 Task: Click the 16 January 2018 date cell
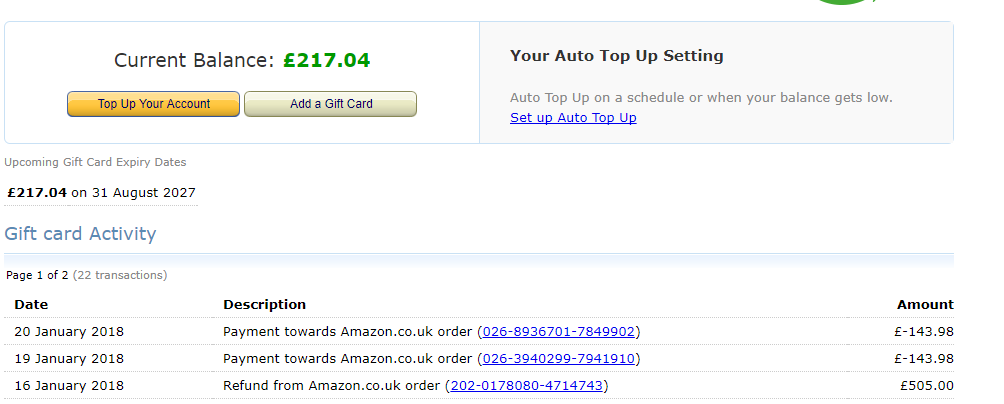(x=69, y=385)
